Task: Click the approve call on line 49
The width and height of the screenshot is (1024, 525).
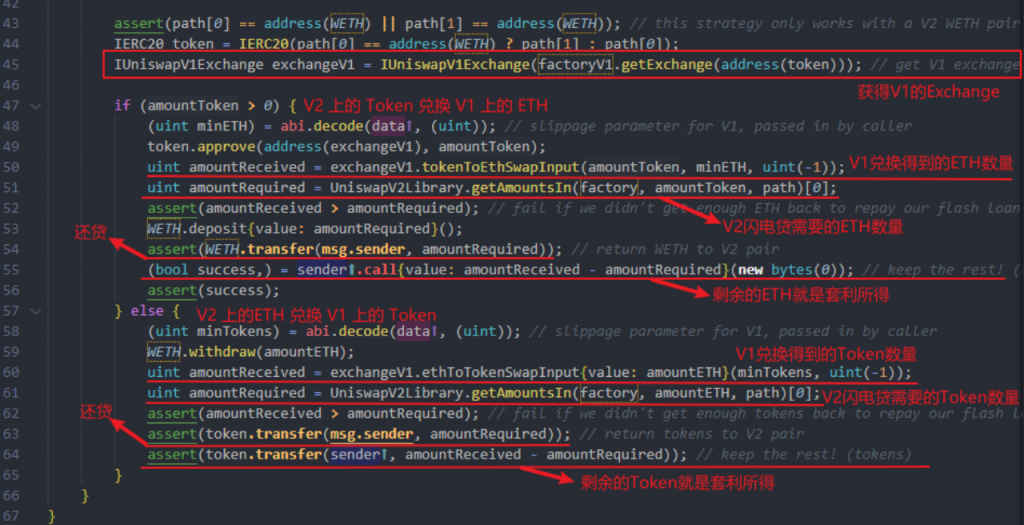Action: 227,147
